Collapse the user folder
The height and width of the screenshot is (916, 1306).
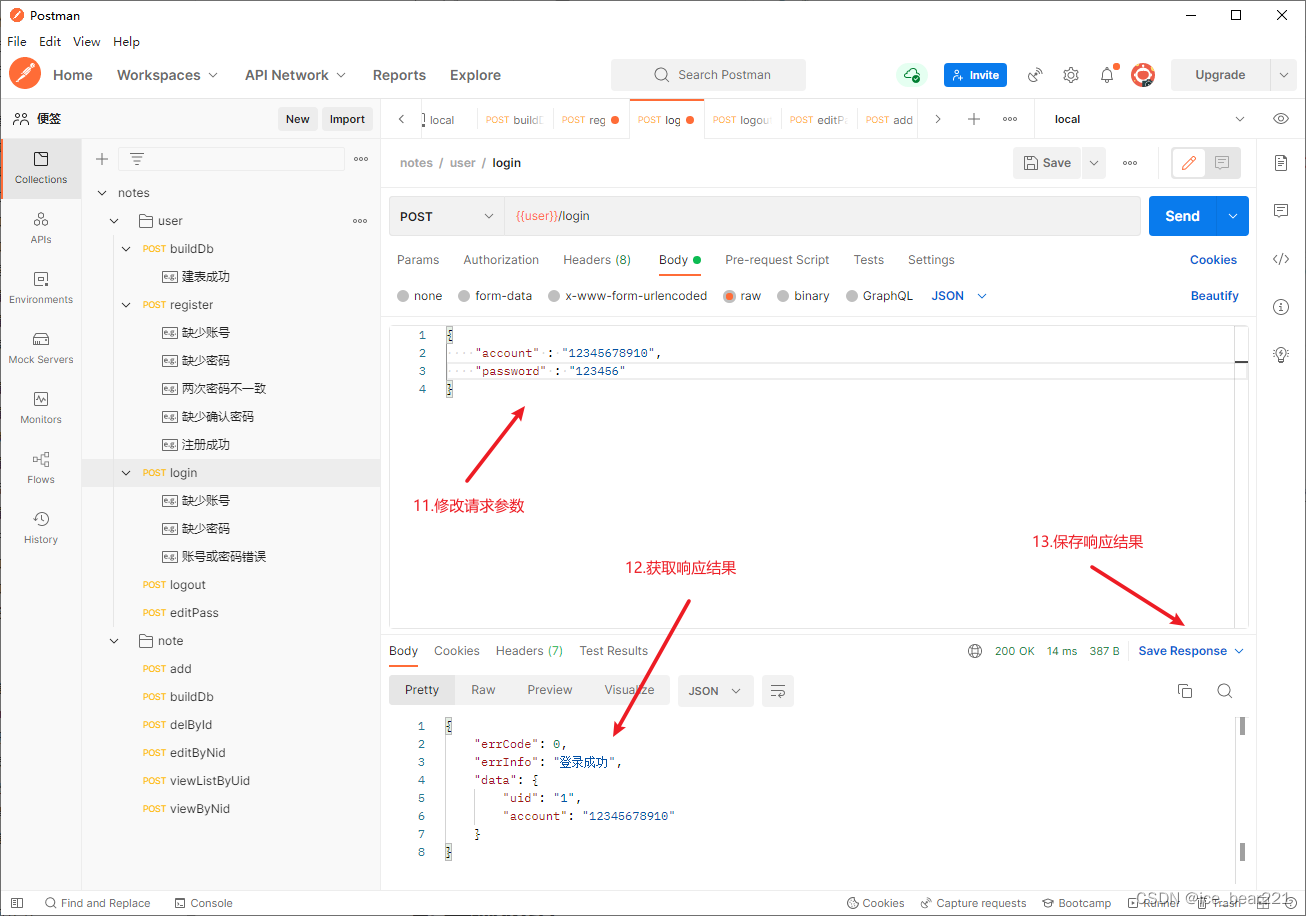(x=115, y=221)
